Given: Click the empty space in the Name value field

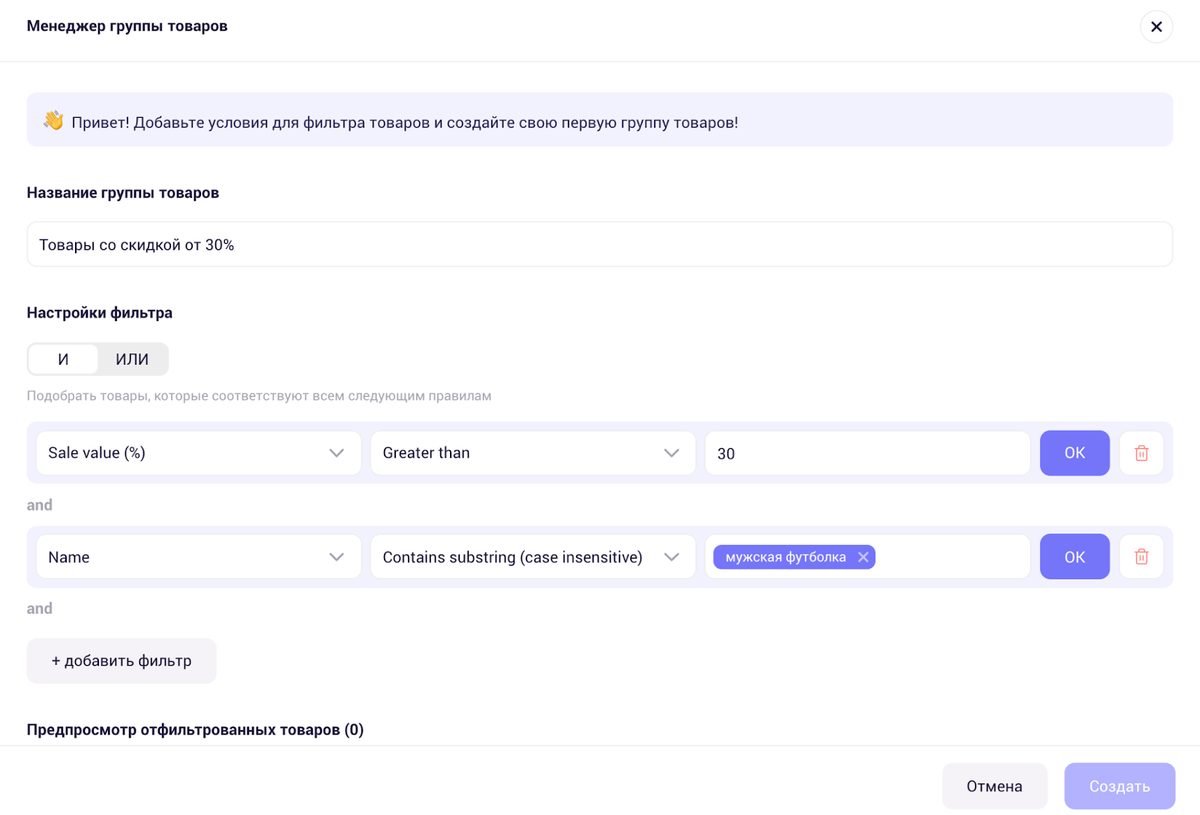Looking at the screenshot, I should point(950,557).
